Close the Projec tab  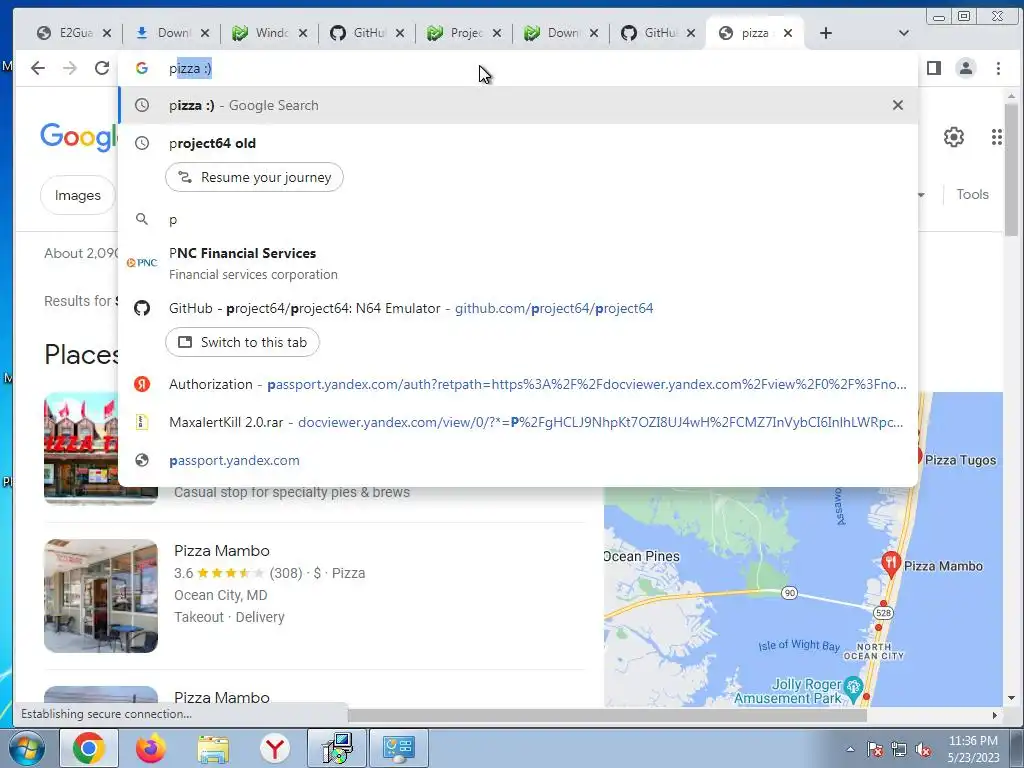(x=497, y=33)
